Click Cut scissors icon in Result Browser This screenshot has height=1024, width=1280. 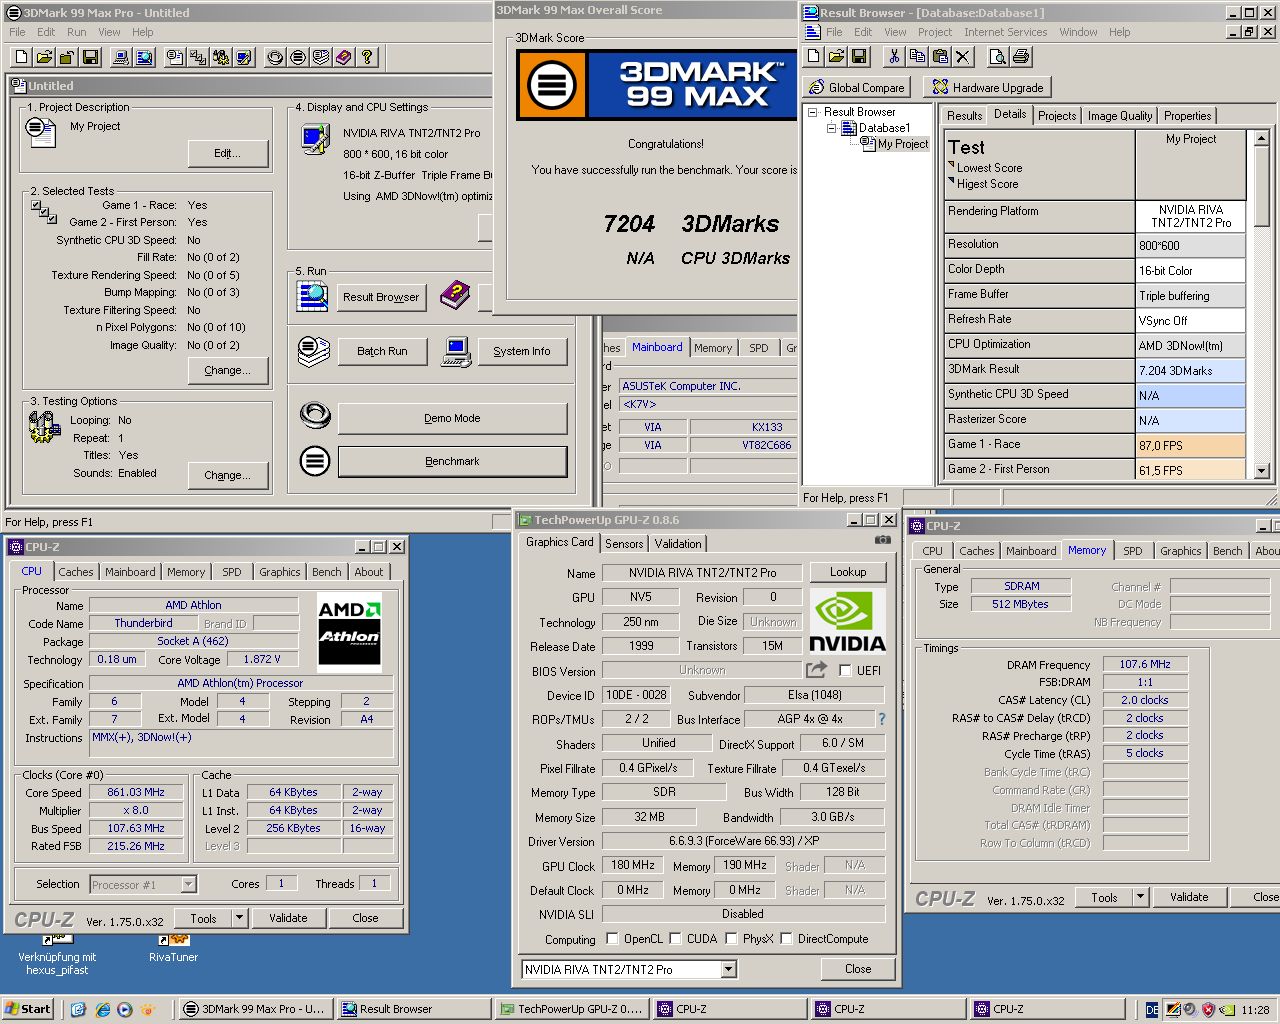894,56
